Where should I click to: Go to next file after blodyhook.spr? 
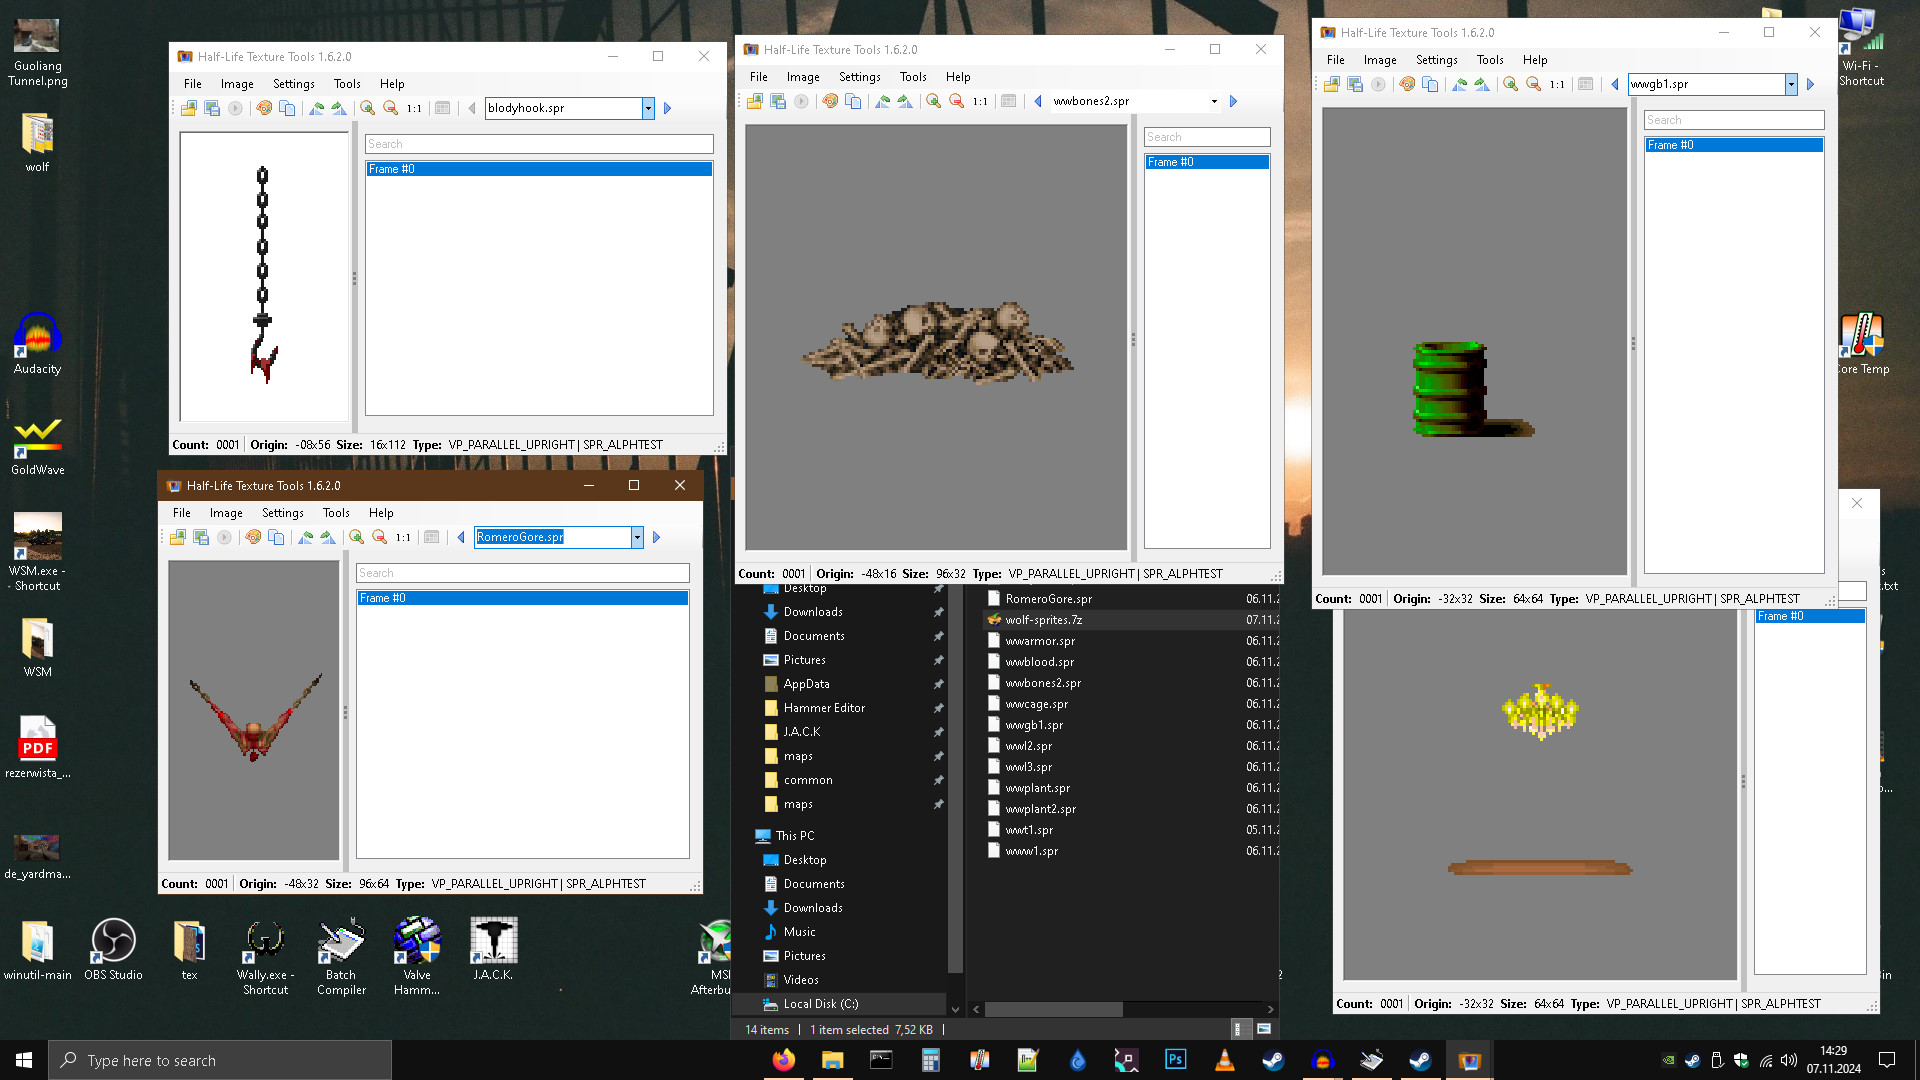click(667, 108)
